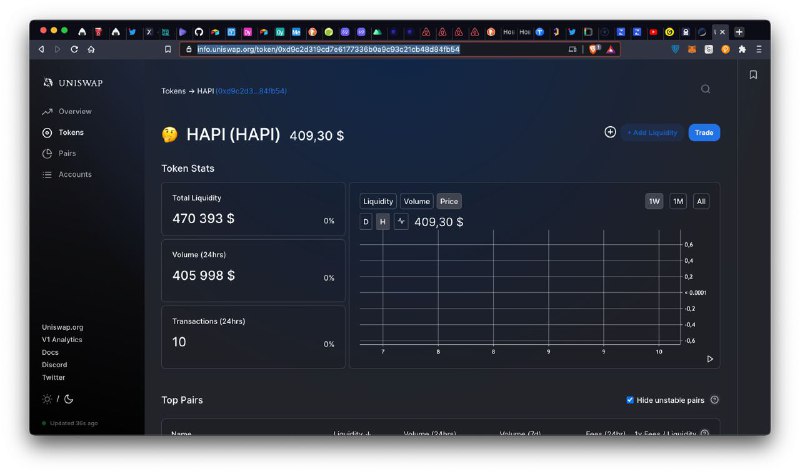Select hourly H candle interval

click(383, 222)
